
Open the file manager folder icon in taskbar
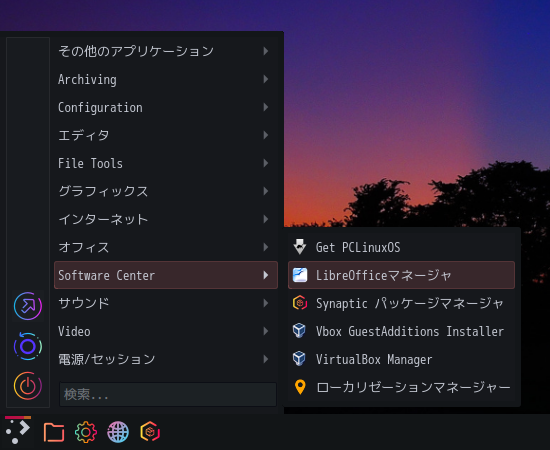pos(54,432)
